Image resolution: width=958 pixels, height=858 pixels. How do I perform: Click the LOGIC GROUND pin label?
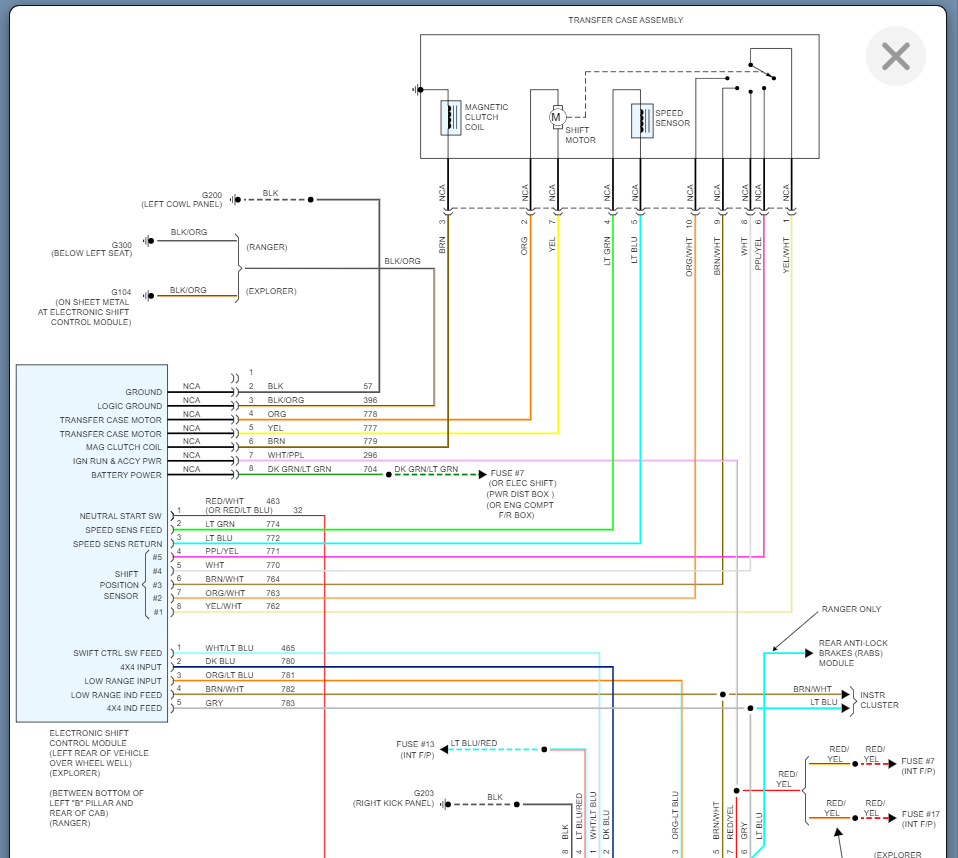(x=130, y=406)
